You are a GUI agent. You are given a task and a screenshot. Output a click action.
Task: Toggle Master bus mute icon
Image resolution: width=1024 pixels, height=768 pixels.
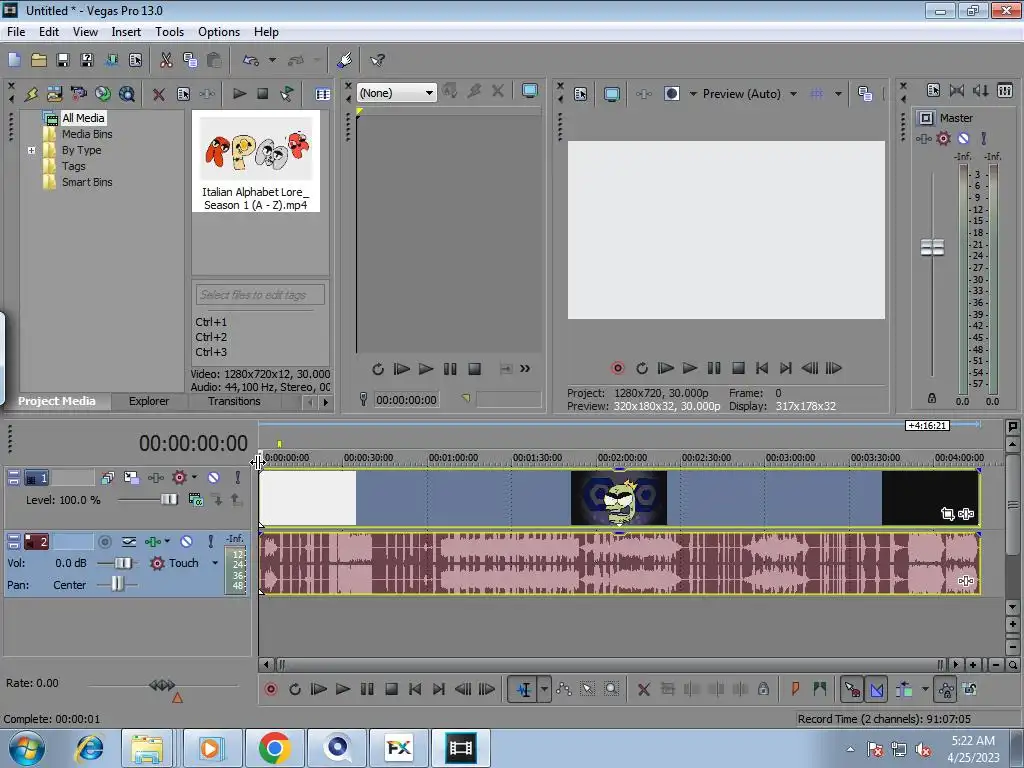coord(963,138)
